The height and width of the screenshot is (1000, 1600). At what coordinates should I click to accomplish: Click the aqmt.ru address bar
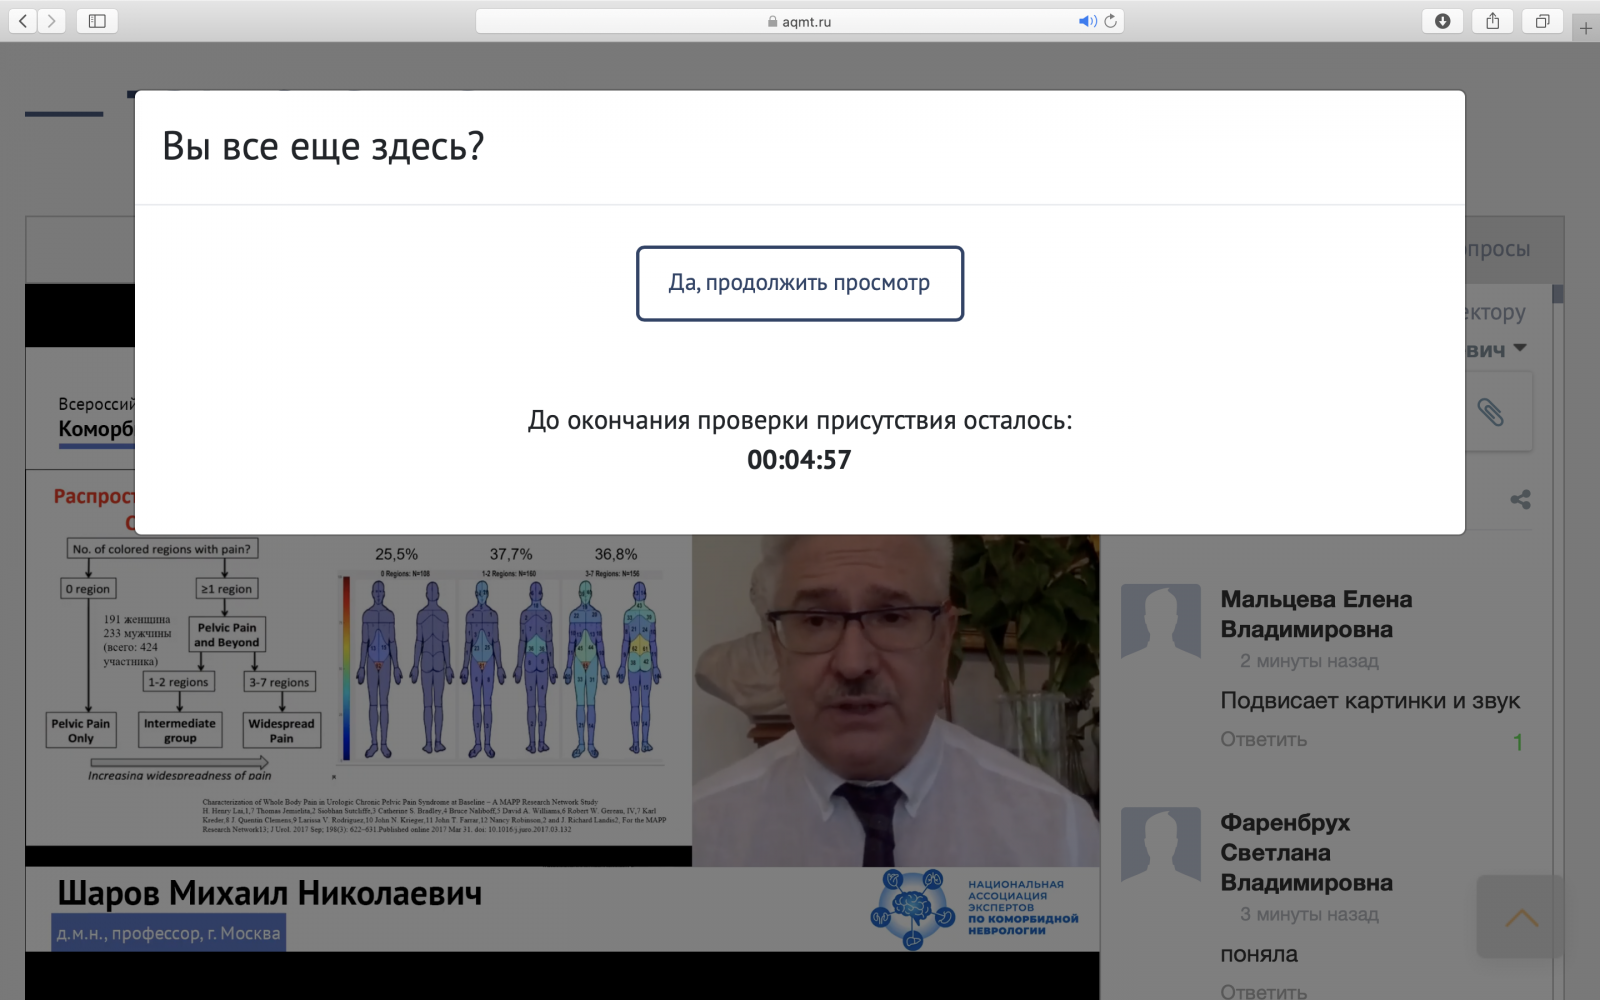(800, 21)
